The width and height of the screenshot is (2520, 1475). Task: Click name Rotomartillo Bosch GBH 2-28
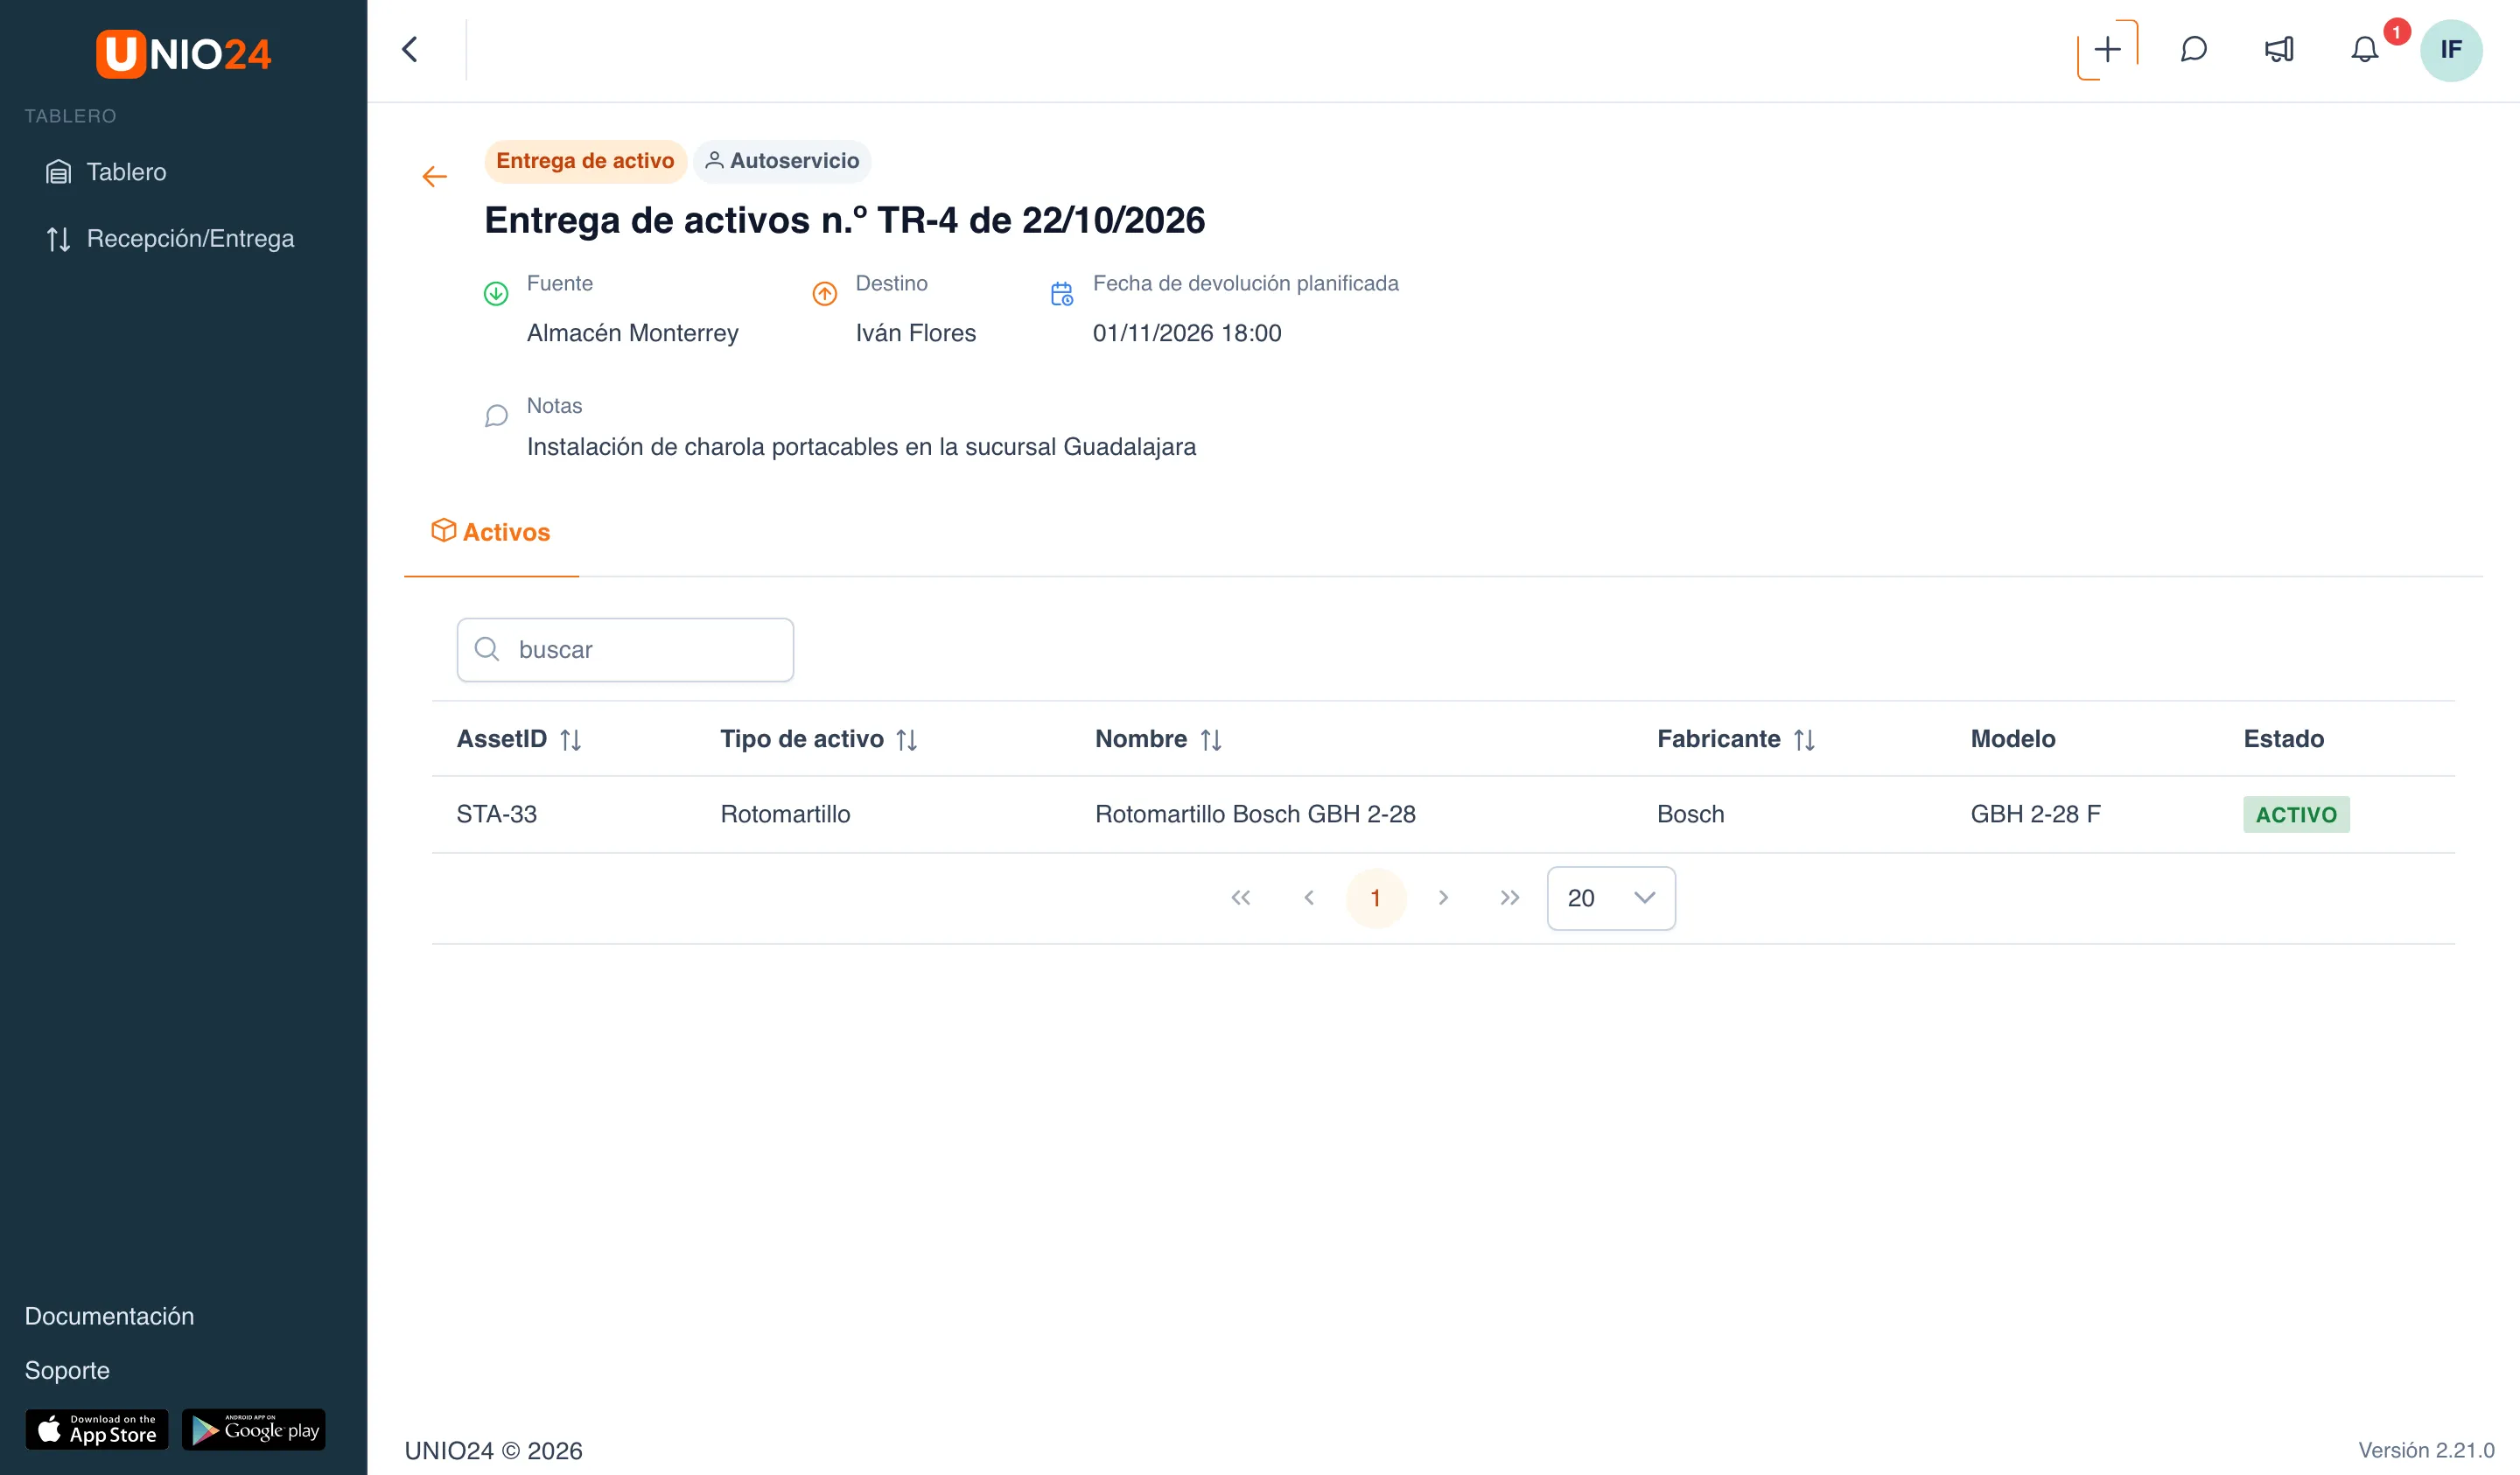[x=1255, y=814]
